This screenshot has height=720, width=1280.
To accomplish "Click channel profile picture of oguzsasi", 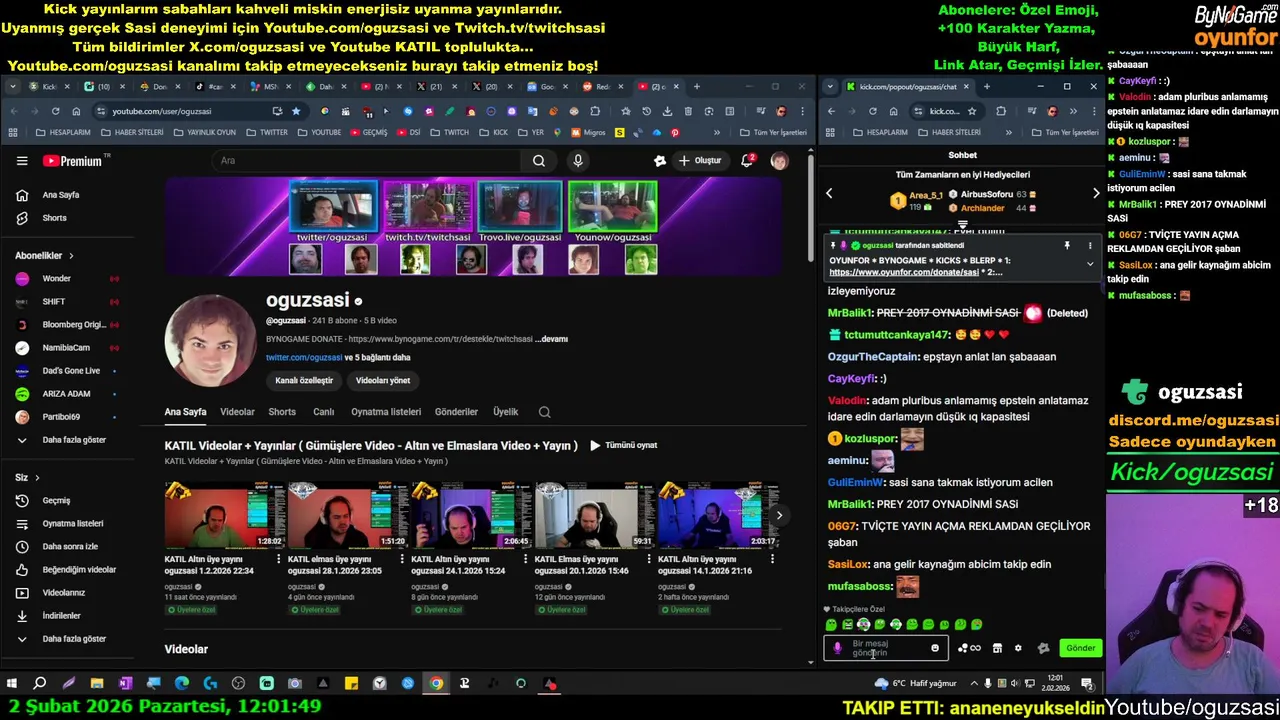I will [x=210, y=341].
